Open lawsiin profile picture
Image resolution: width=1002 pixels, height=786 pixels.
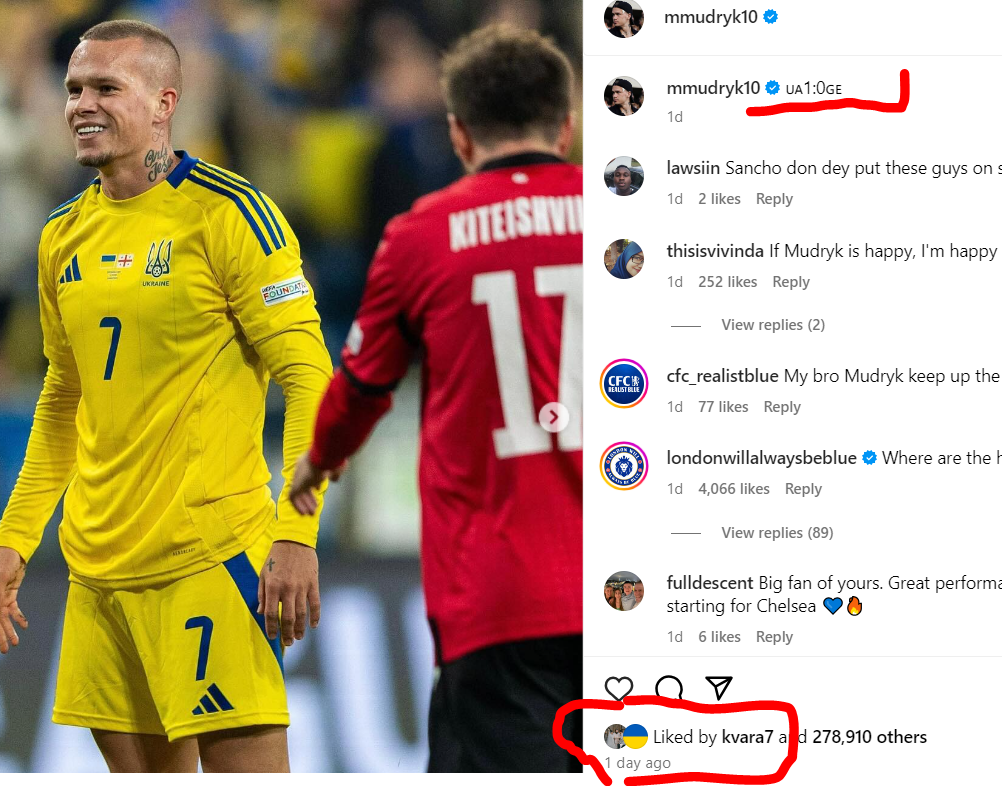(624, 175)
